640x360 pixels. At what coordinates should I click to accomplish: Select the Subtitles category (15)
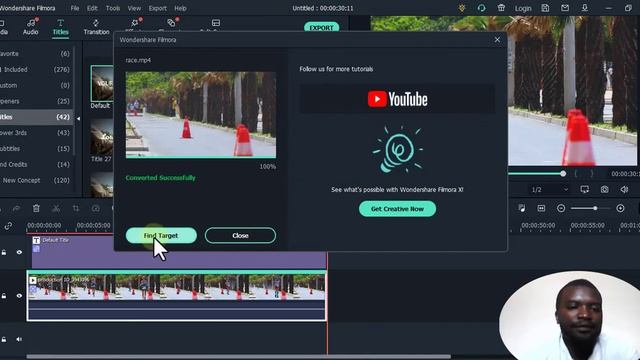pyautogui.click(x=36, y=149)
